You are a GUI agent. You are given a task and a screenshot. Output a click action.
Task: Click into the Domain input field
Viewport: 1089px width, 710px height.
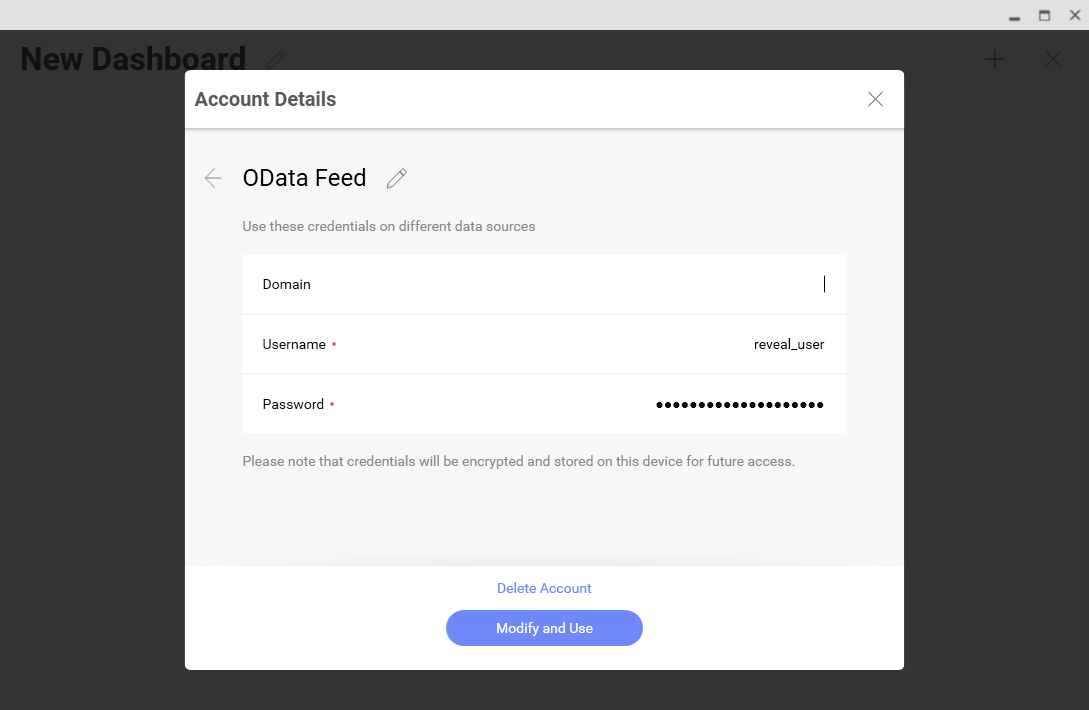coord(600,284)
